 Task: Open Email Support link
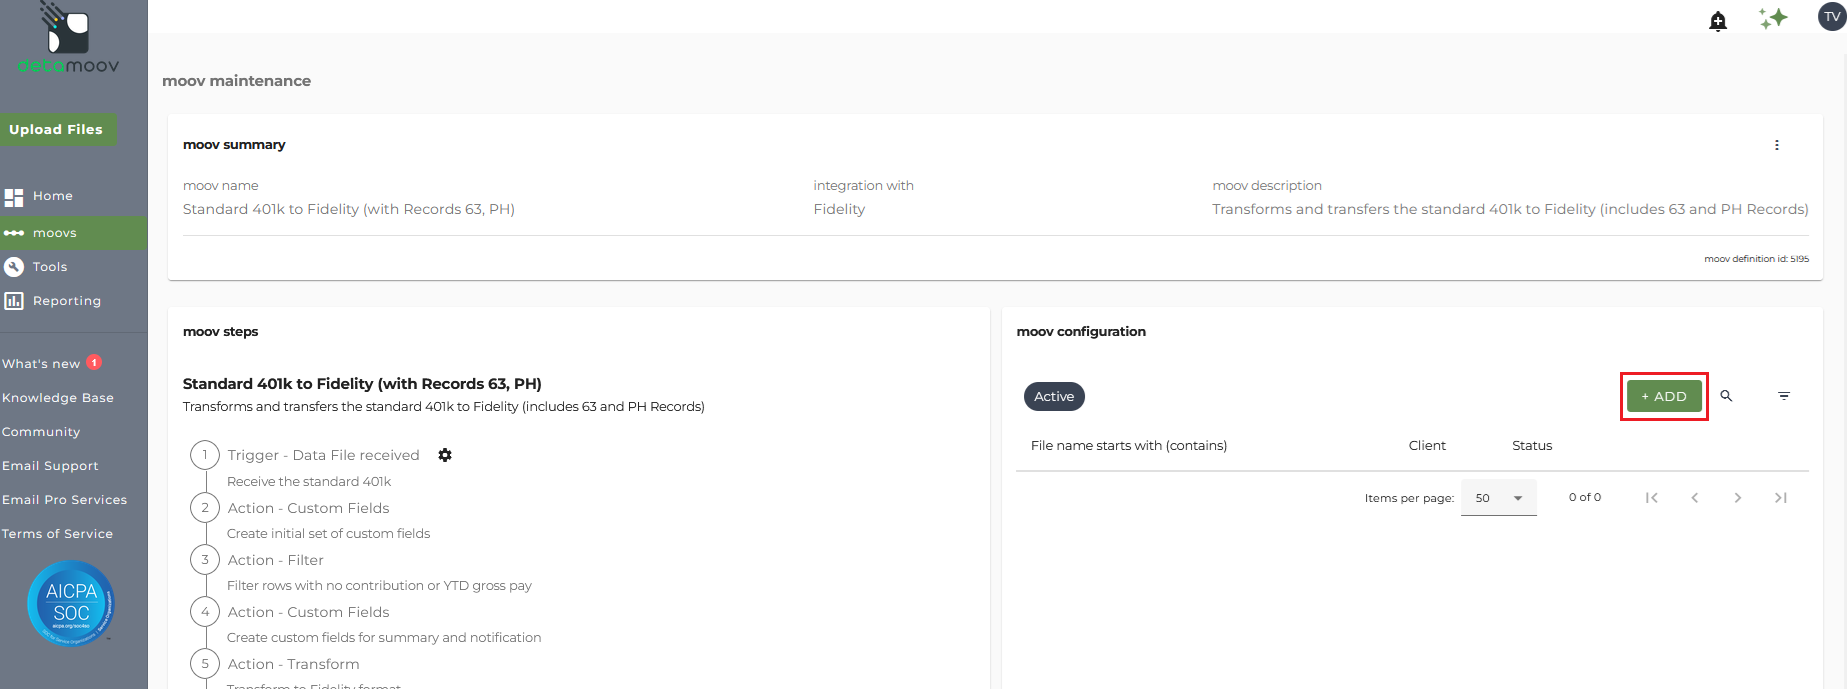[50, 466]
